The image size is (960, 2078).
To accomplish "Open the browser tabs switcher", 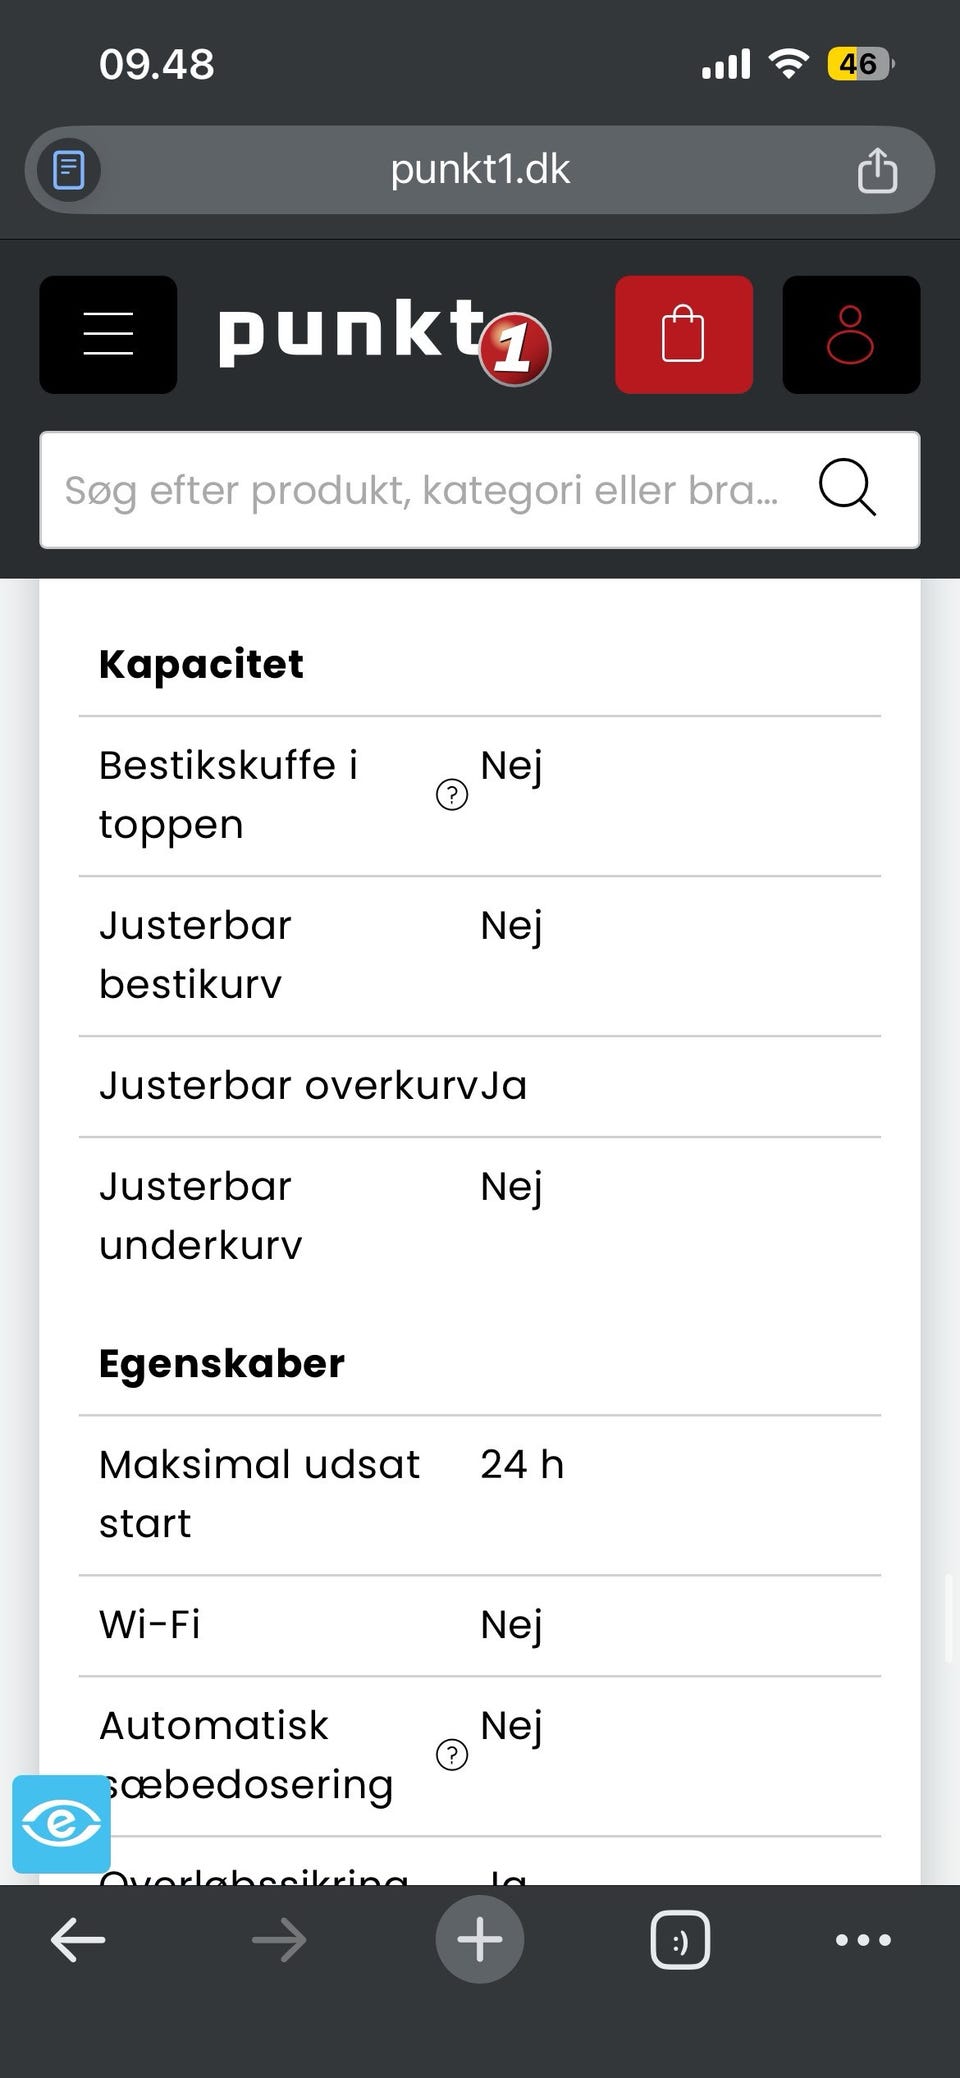I will tap(680, 1940).
